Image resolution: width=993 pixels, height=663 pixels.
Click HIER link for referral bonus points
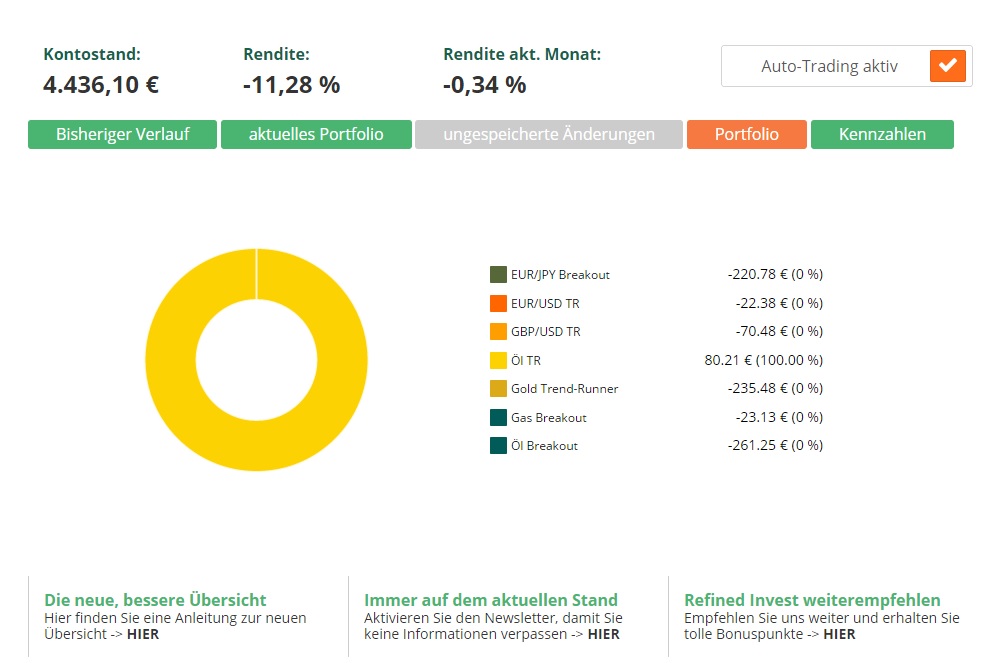839,634
